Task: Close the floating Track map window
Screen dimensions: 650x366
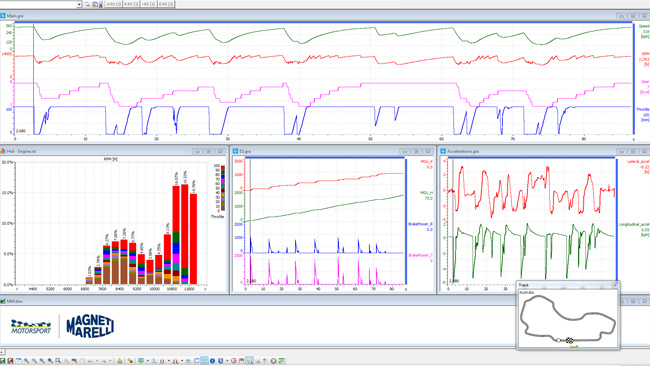Action: click(615, 285)
